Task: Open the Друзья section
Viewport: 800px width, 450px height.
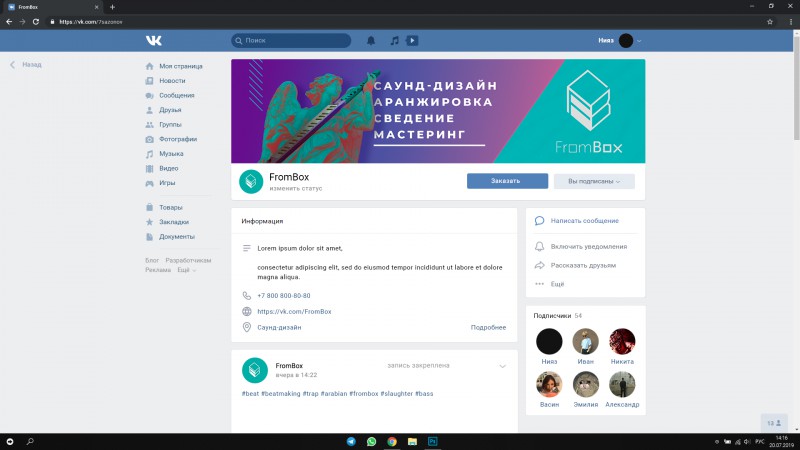Action: pyautogui.click(x=170, y=110)
